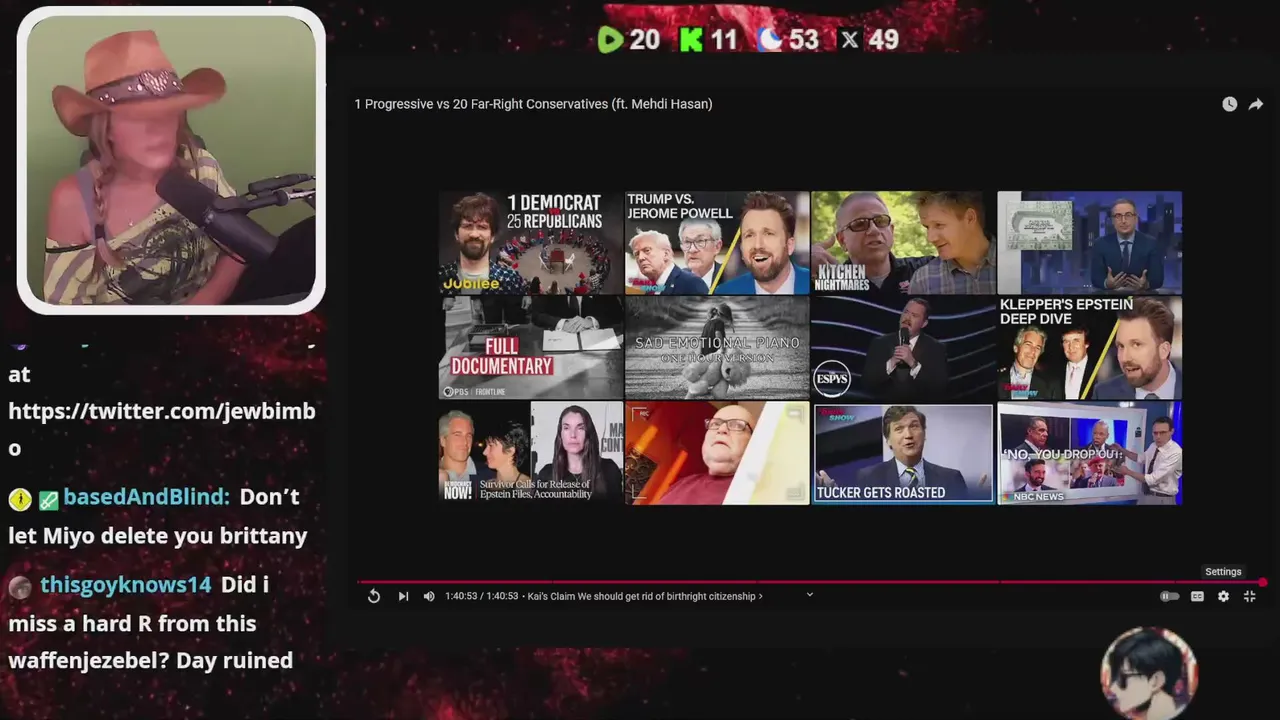Click the replay video button
The width and height of the screenshot is (1280, 720).
tap(374, 596)
